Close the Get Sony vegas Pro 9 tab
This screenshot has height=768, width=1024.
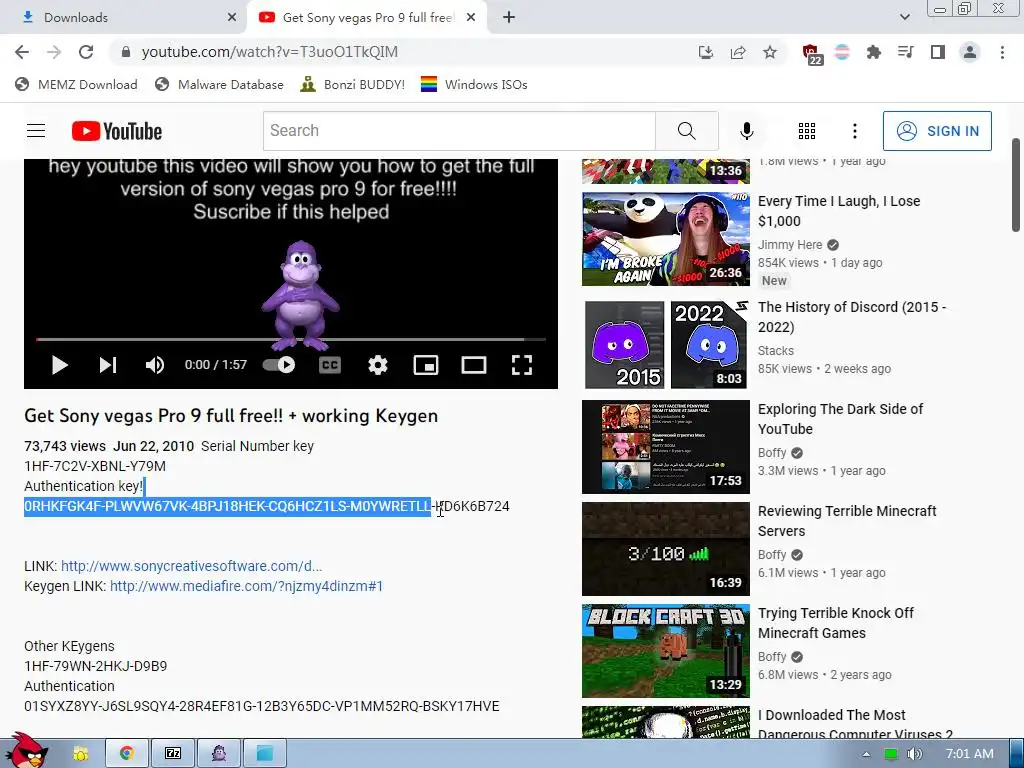[471, 18]
